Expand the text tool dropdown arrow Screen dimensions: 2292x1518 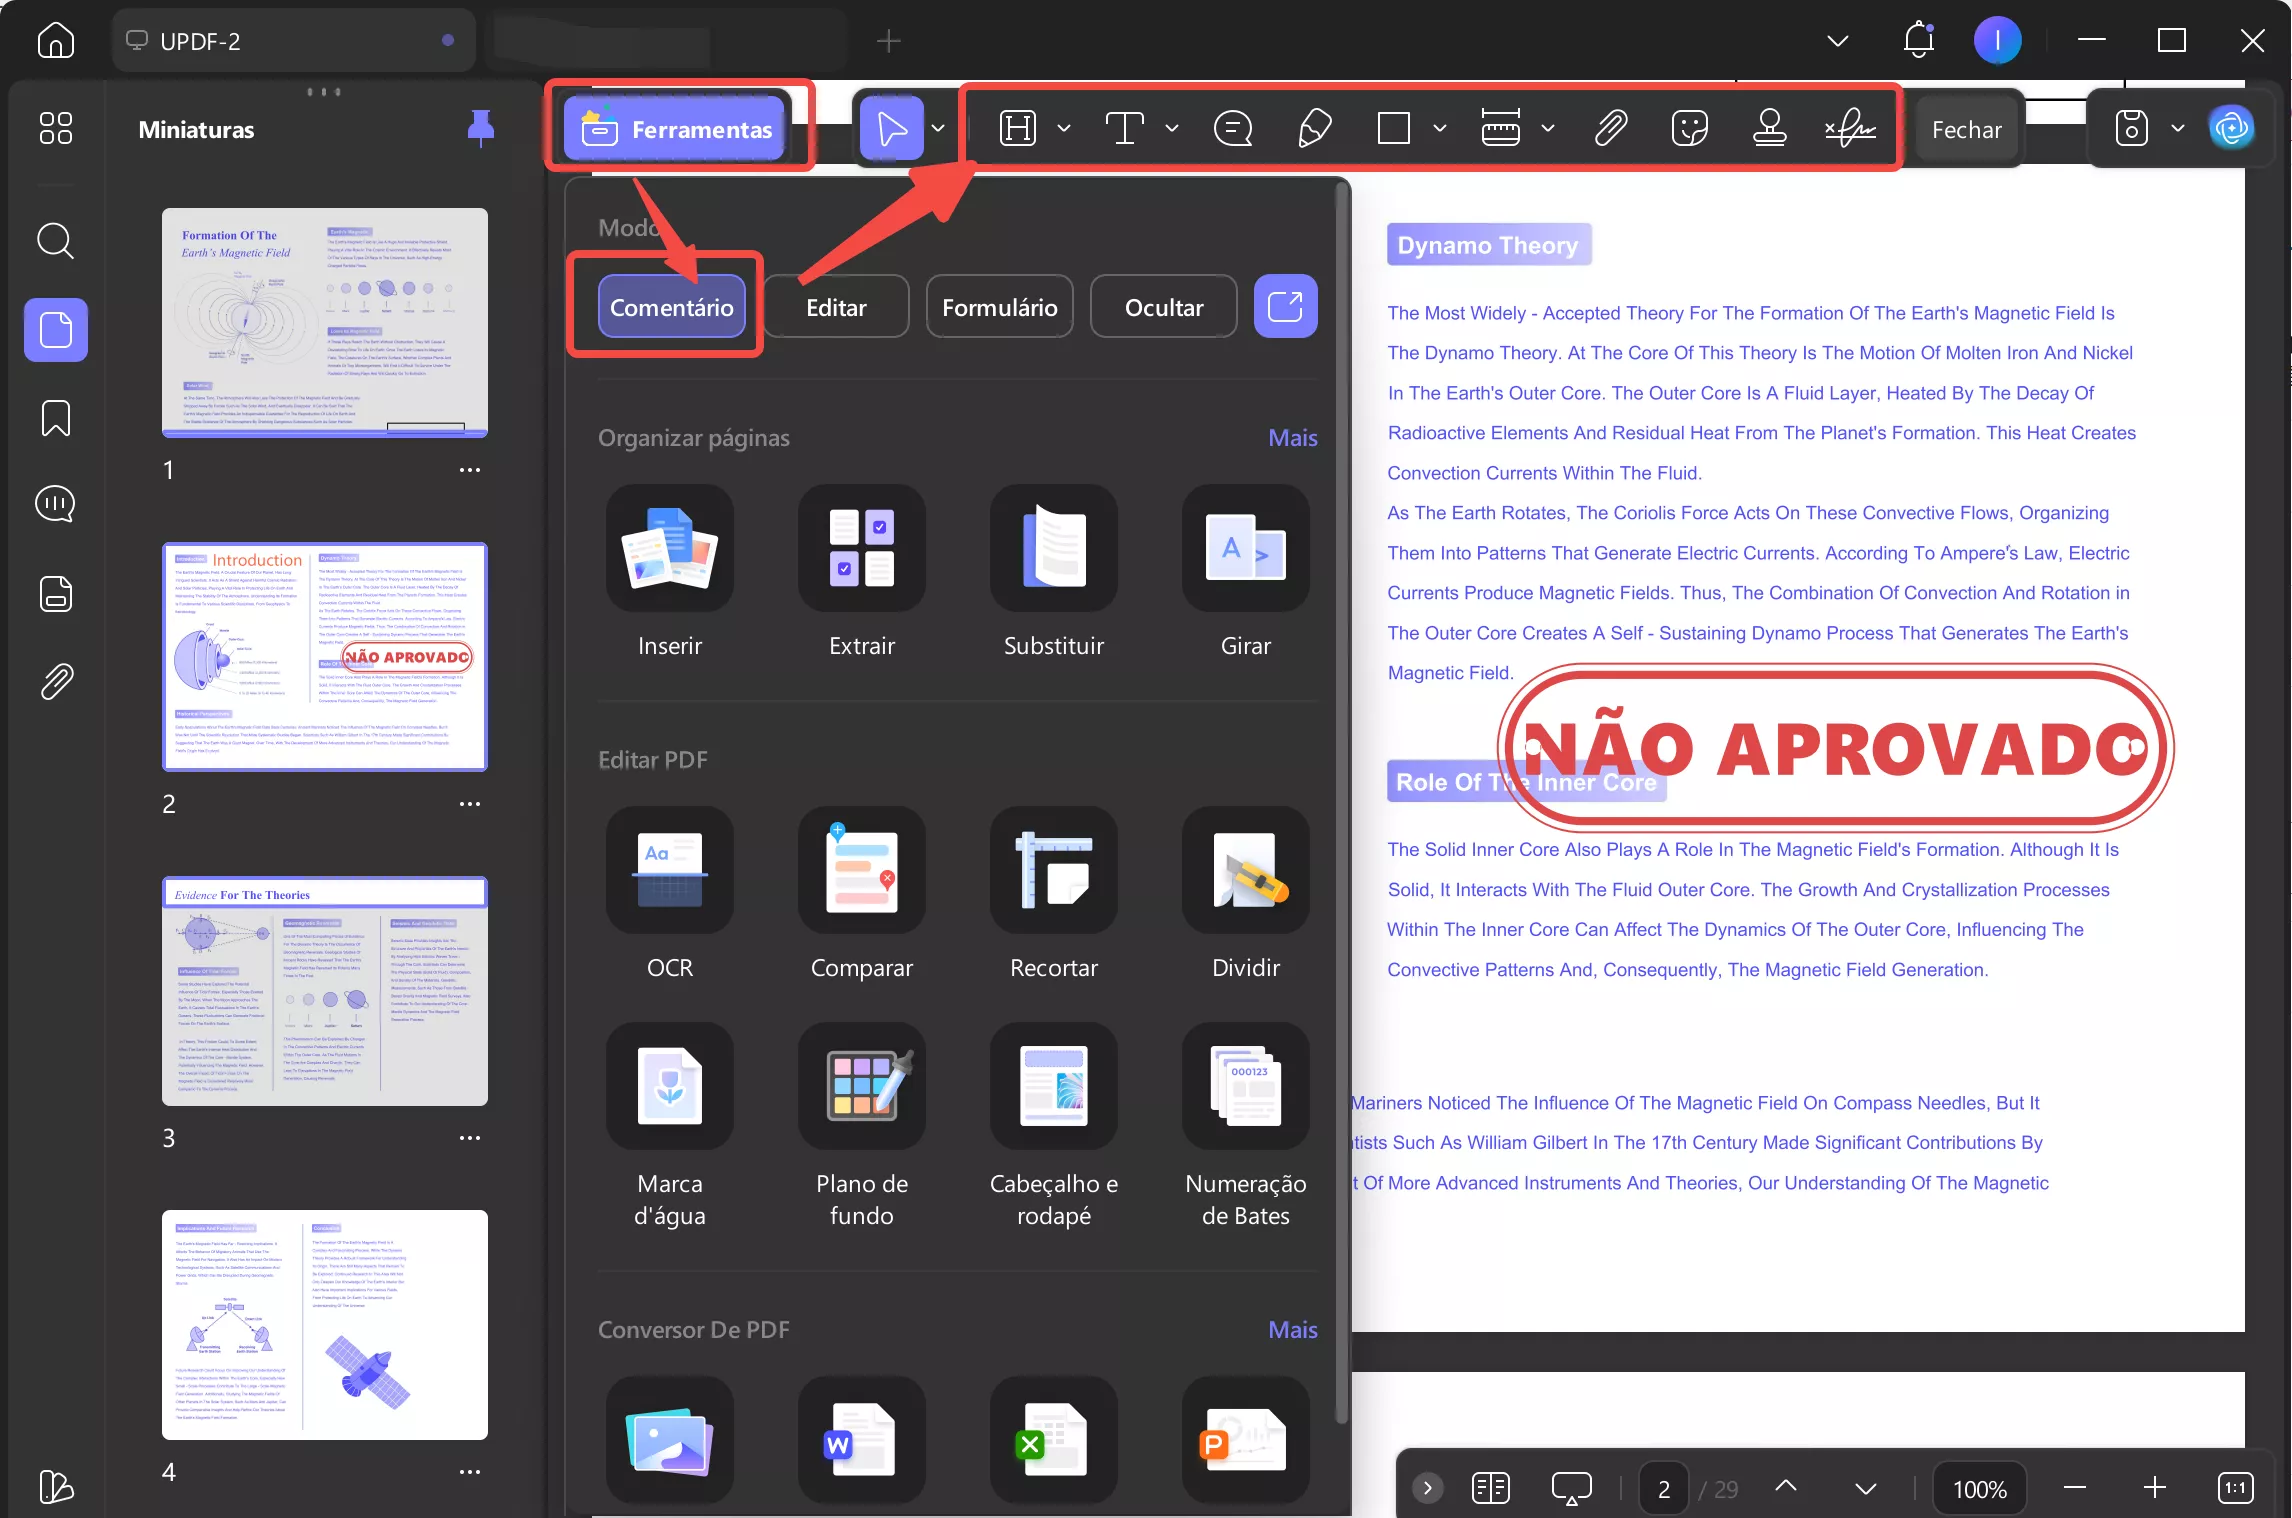click(x=1172, y=128)
